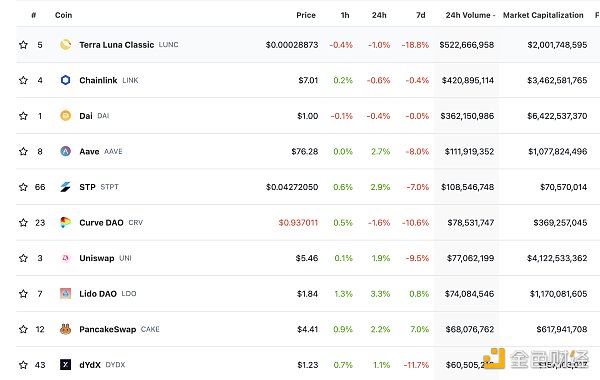Sort by Market Capitalization column header
Screen dimensions: 600x380
coord(543,15)
